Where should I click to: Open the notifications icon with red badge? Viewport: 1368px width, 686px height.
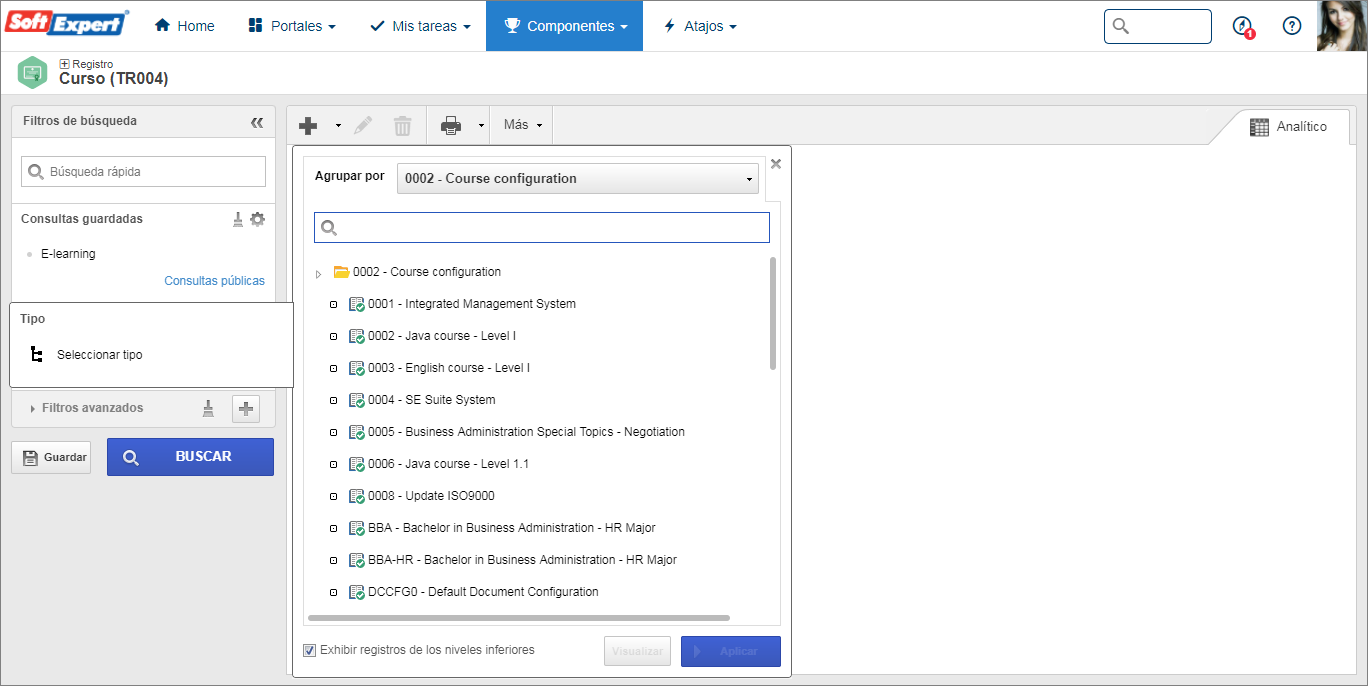(1243, 26)
